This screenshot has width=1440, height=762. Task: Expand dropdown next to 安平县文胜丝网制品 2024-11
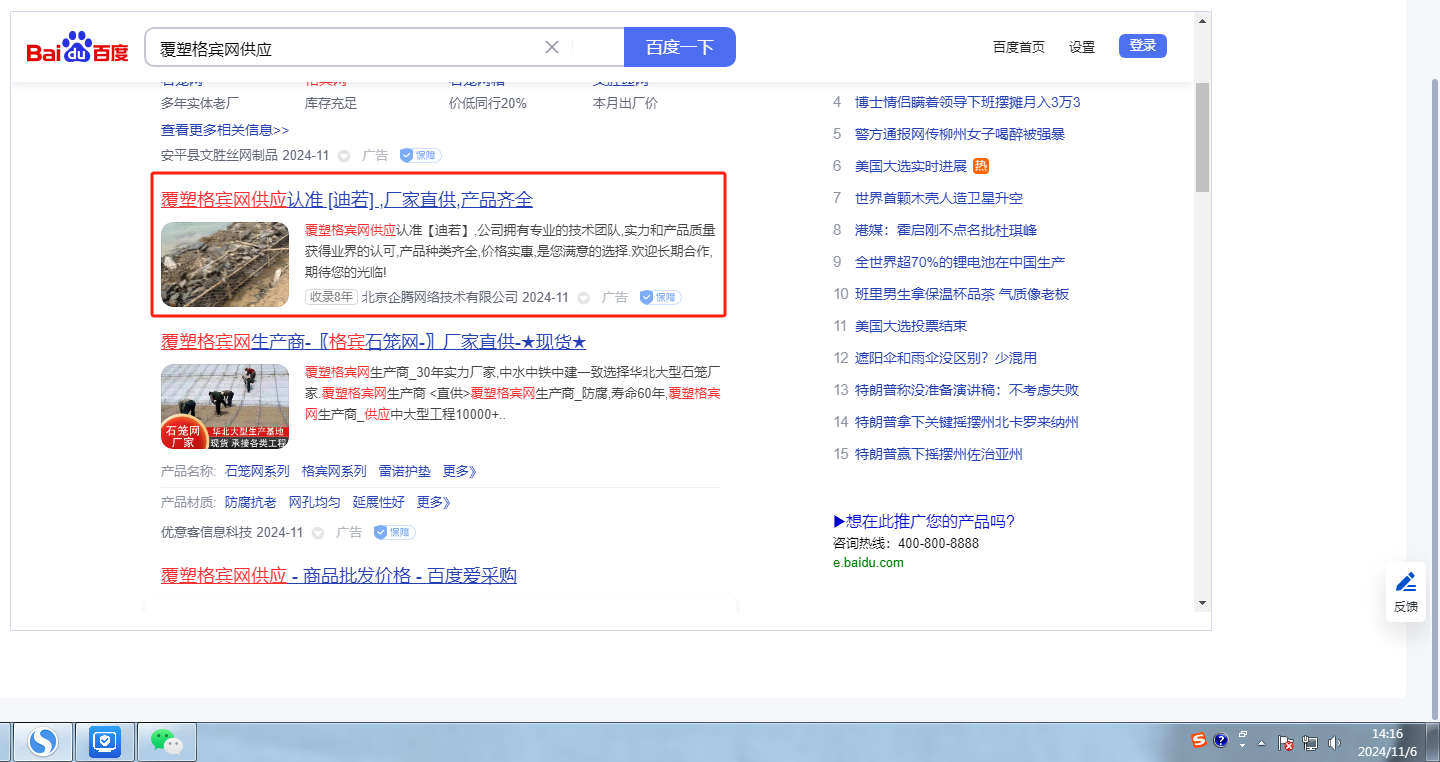(x=344, y=156)
